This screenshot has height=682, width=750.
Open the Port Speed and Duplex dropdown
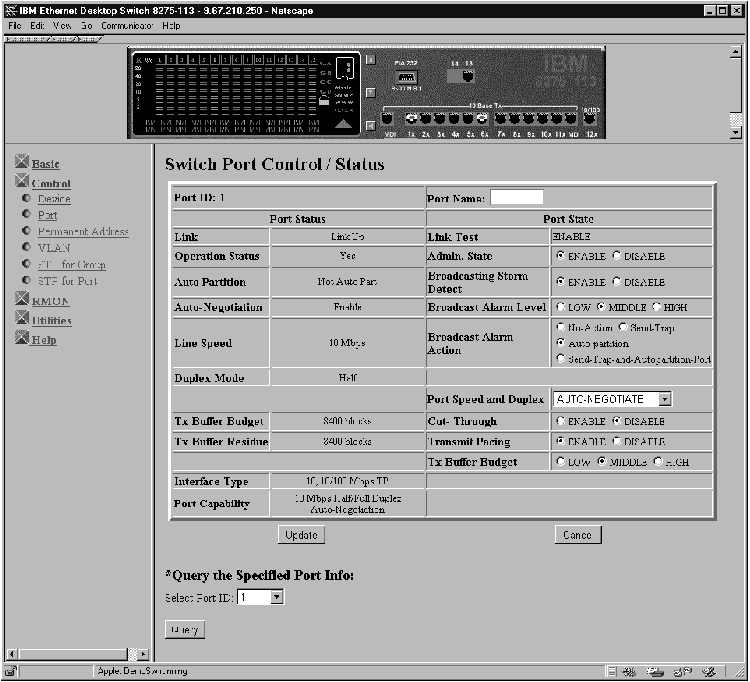coord(665,399)
